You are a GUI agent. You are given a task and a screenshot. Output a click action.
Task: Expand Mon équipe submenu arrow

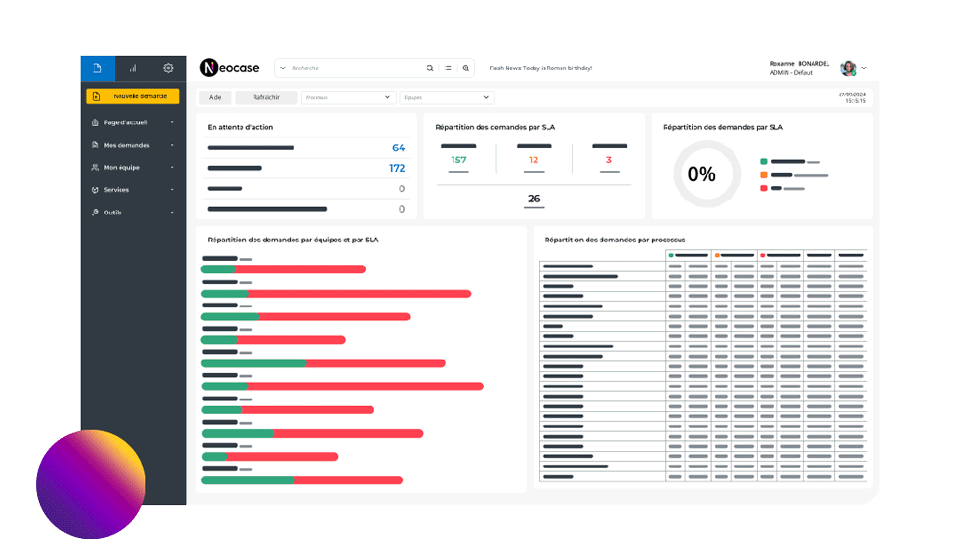[x=172, y=167]
